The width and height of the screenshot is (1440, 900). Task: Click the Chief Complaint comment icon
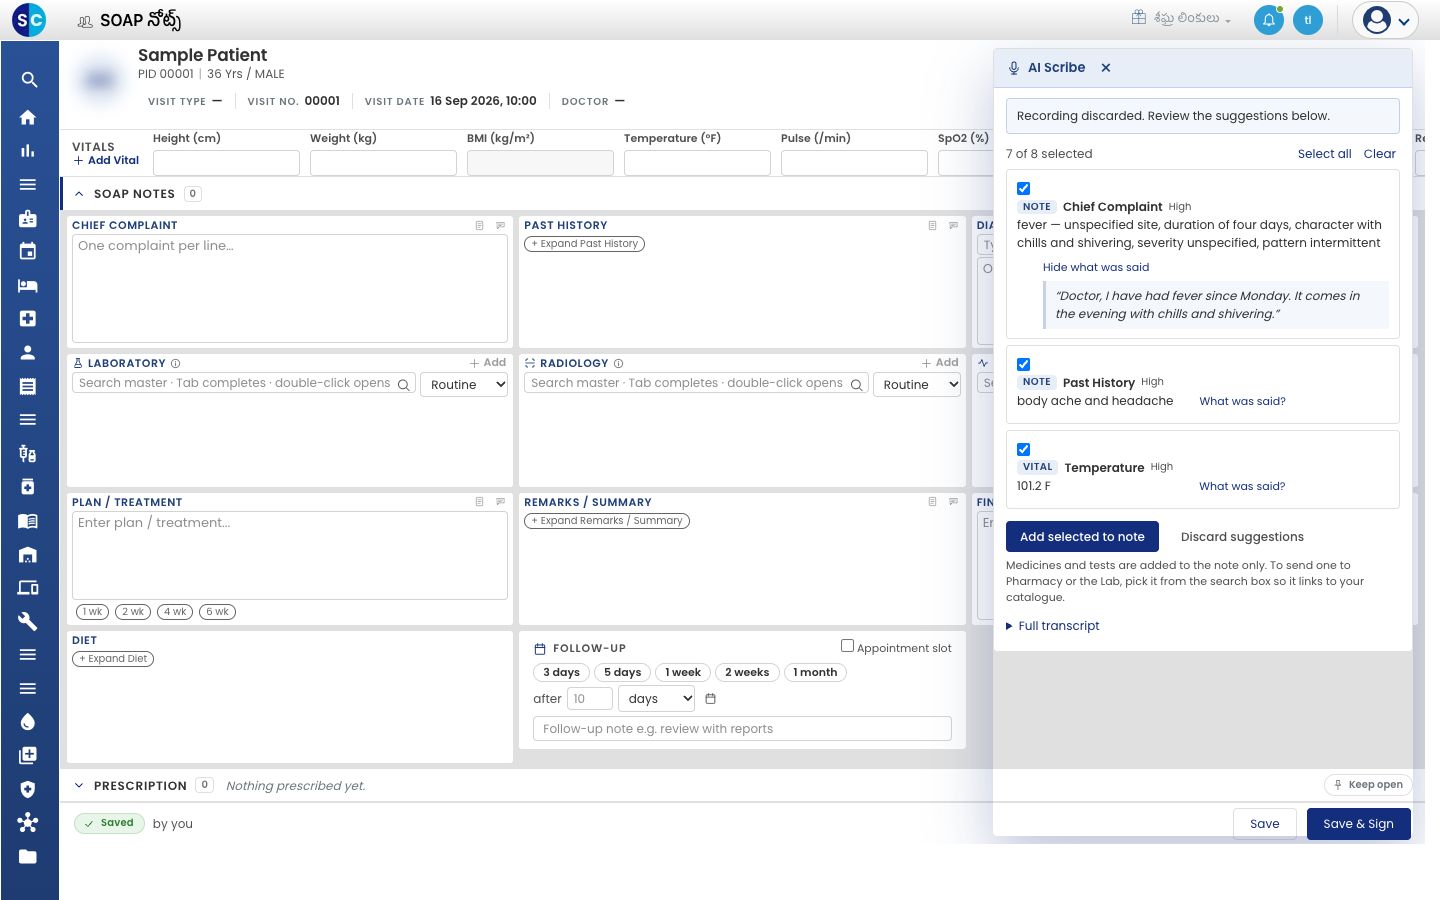501,226
